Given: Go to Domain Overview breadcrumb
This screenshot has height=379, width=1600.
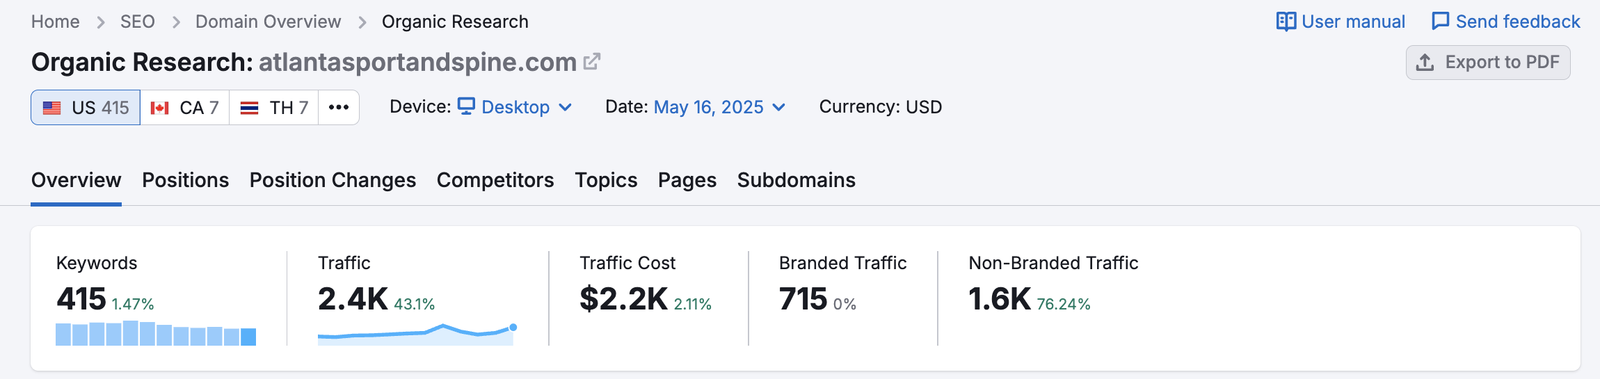Looking at the screenshot, I should (268, 22).
